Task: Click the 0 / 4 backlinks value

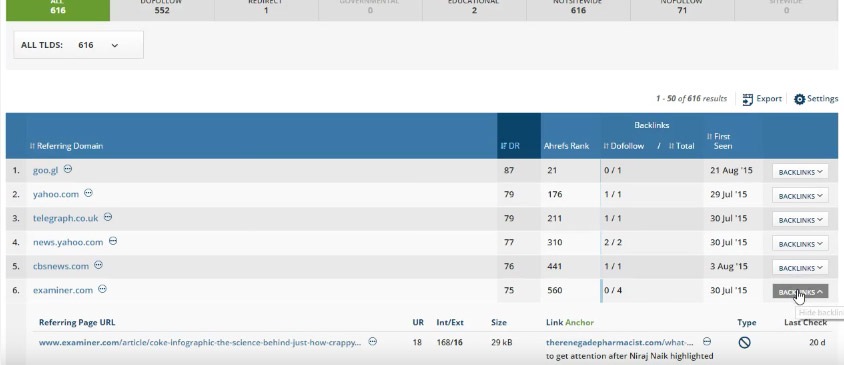Action: pos(613,290)
